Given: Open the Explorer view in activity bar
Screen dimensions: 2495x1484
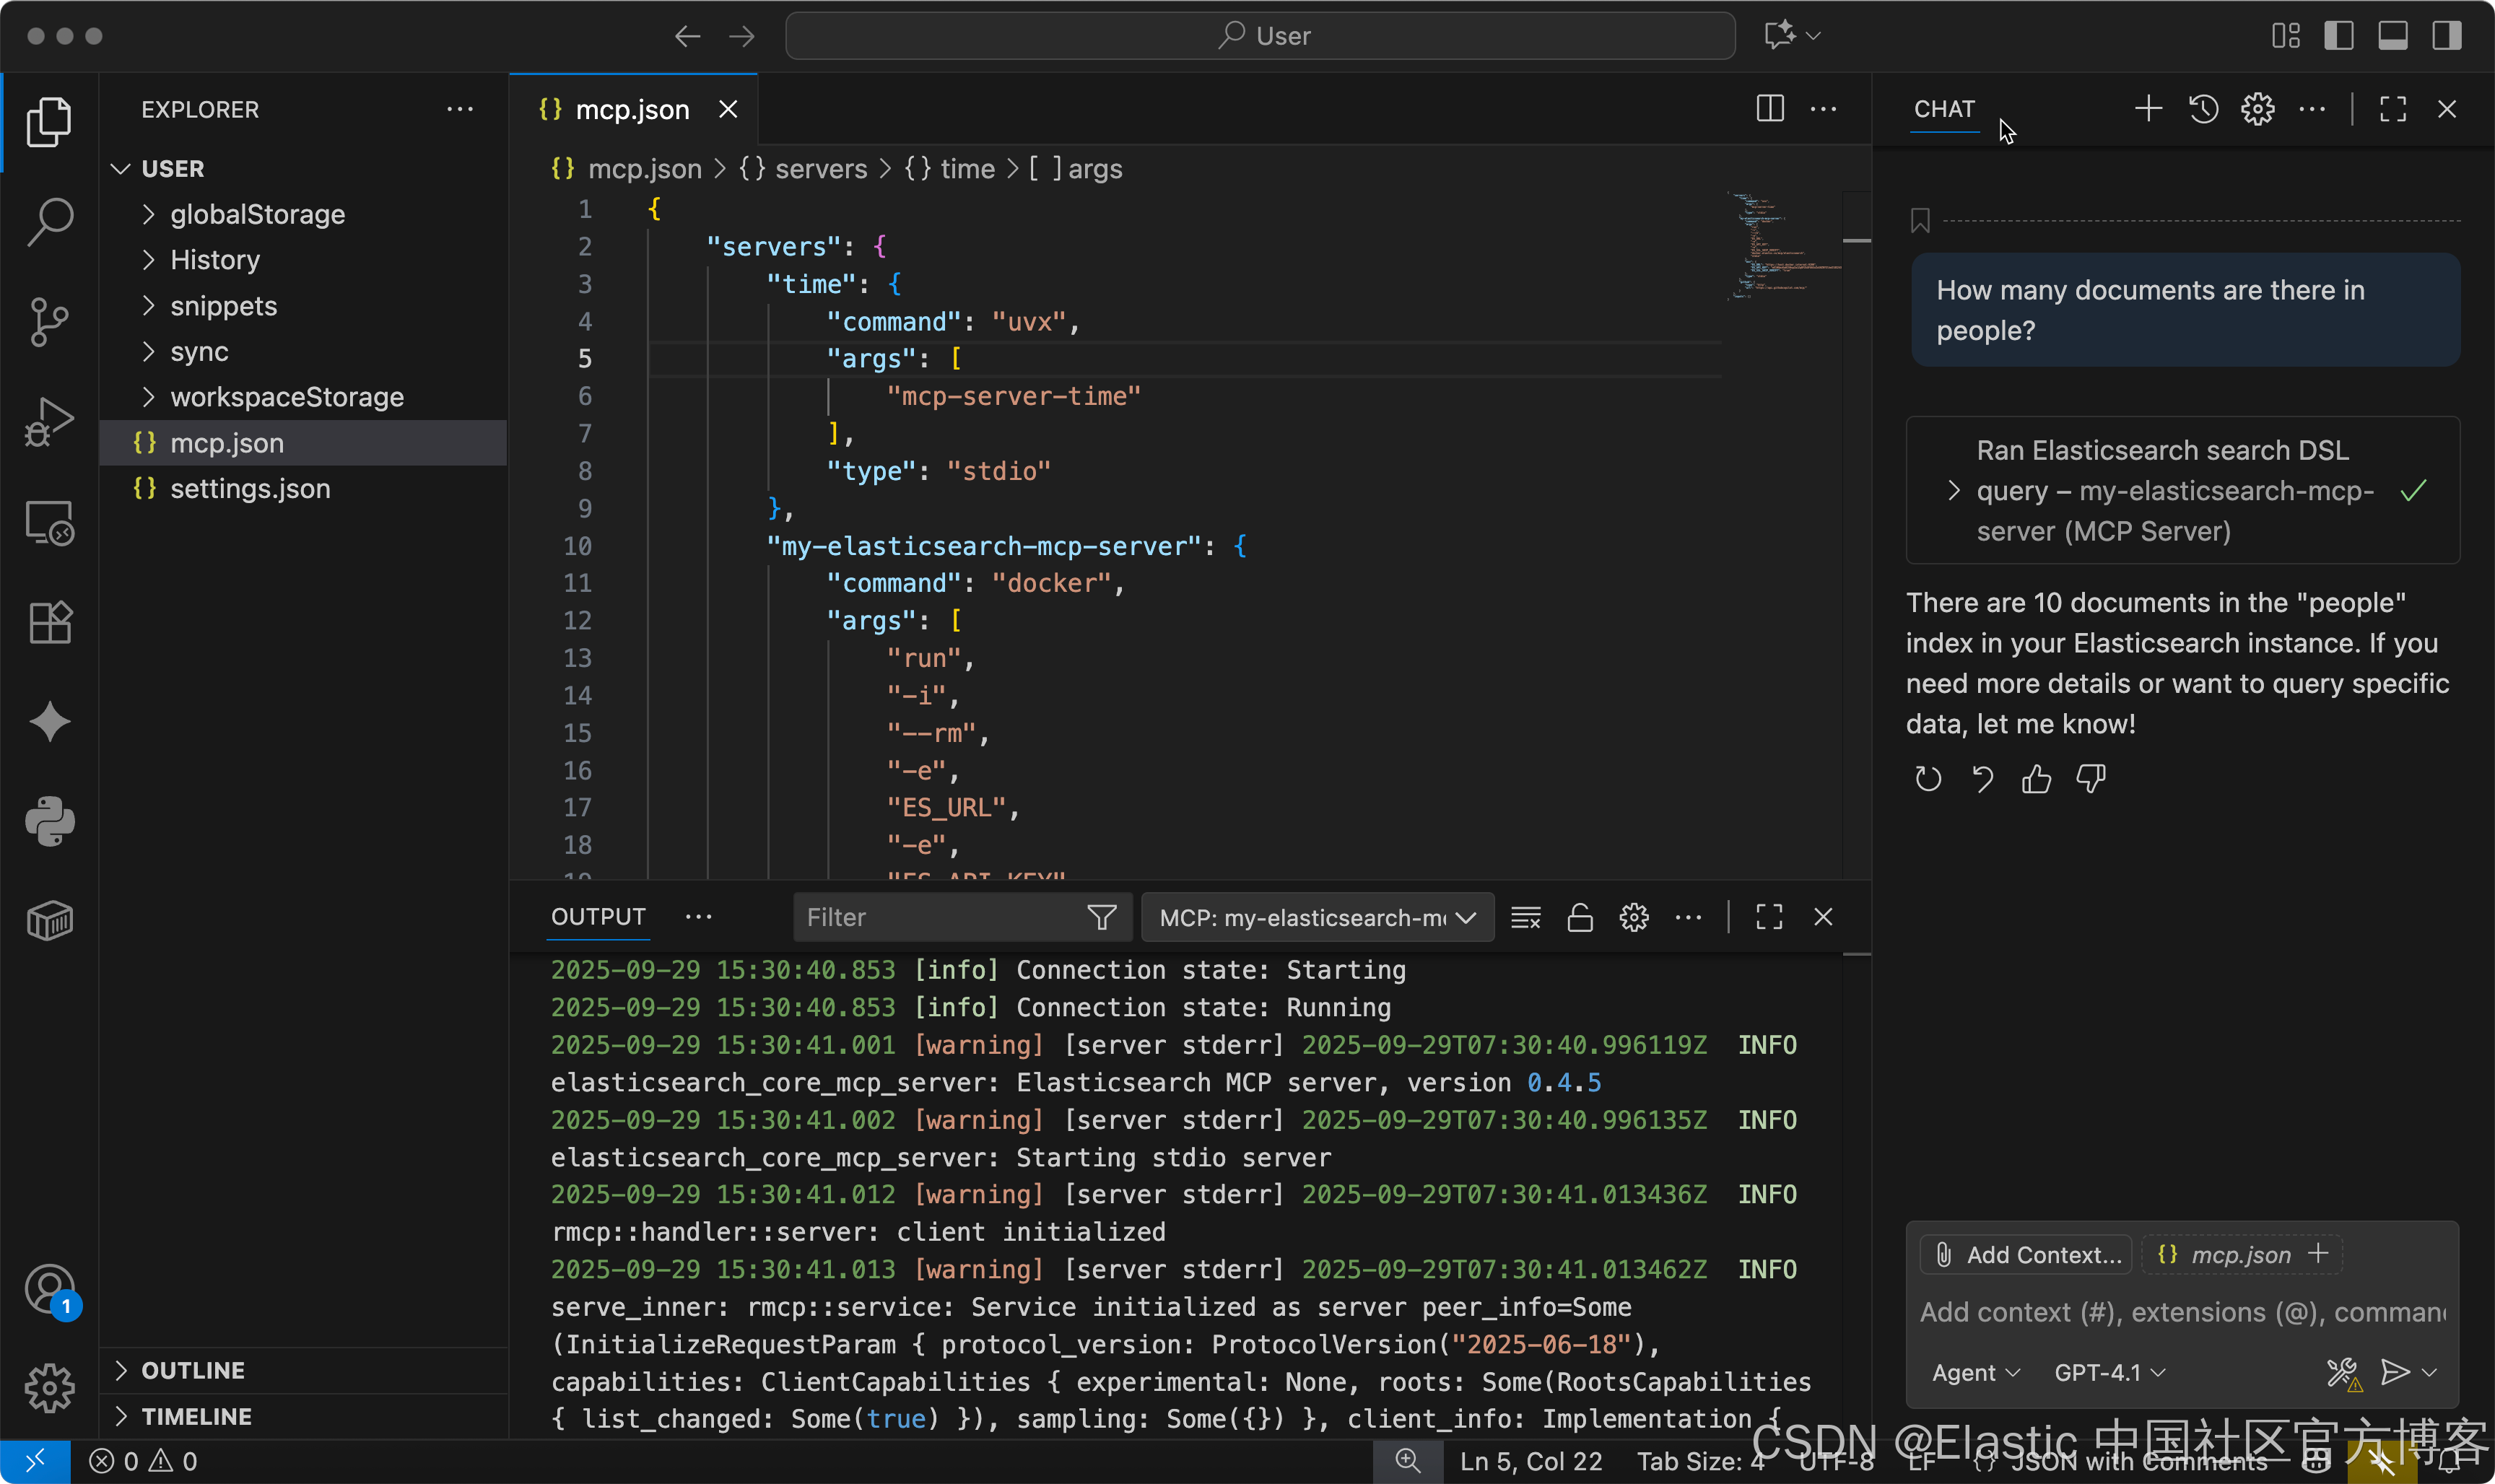Looking at the screenshot, I should (x=49, y=121).
